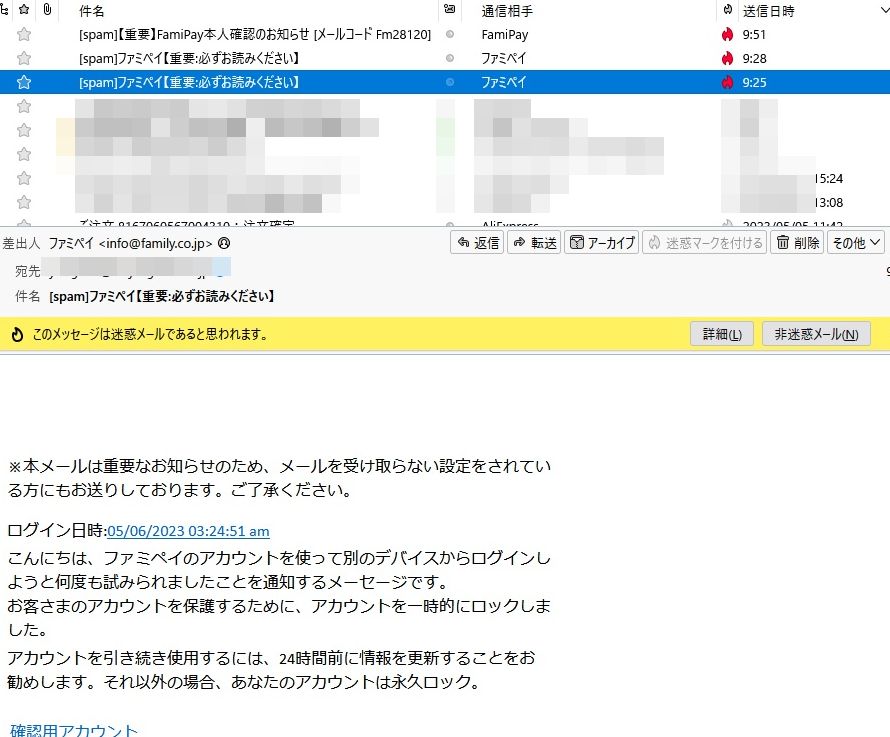Click the contact icon next to info@family.co.jp

(x=224, y=243)
